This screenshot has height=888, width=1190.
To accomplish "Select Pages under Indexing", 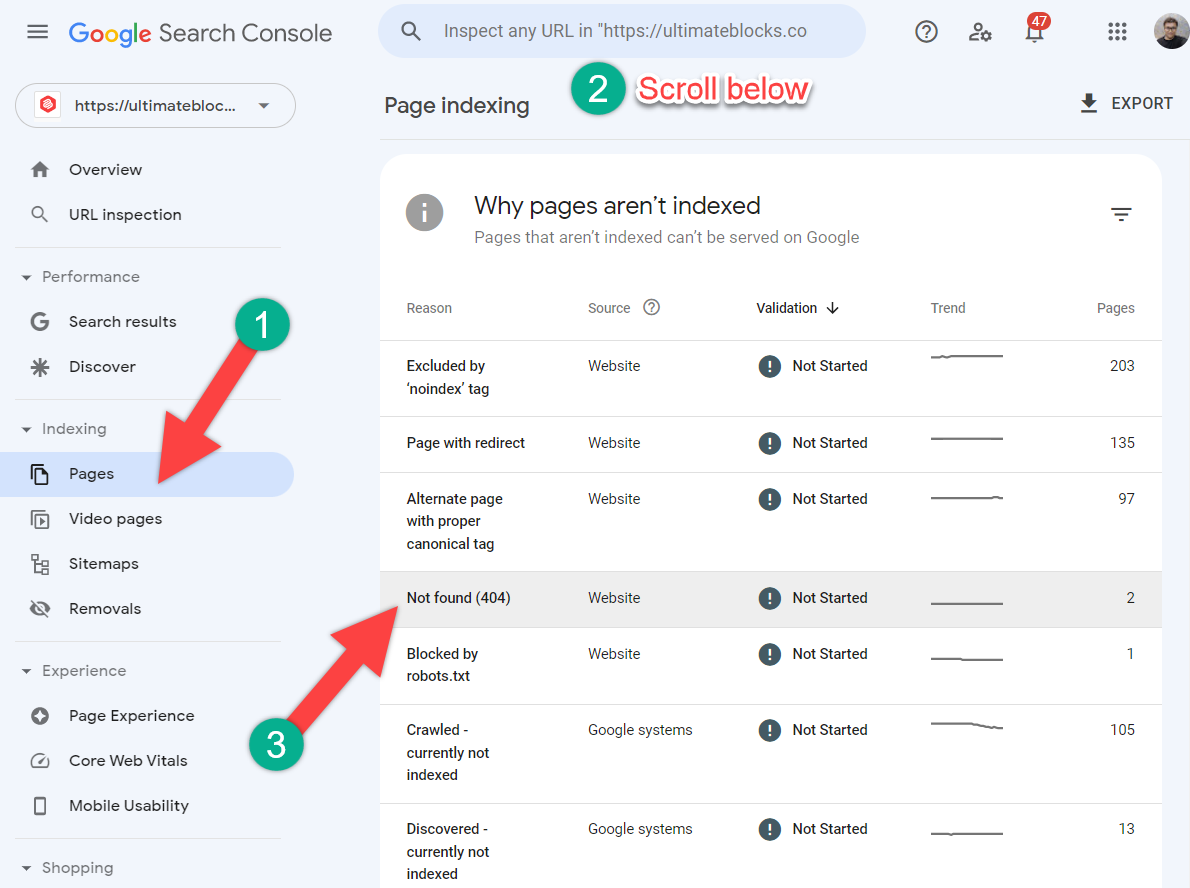I will 147,474.
